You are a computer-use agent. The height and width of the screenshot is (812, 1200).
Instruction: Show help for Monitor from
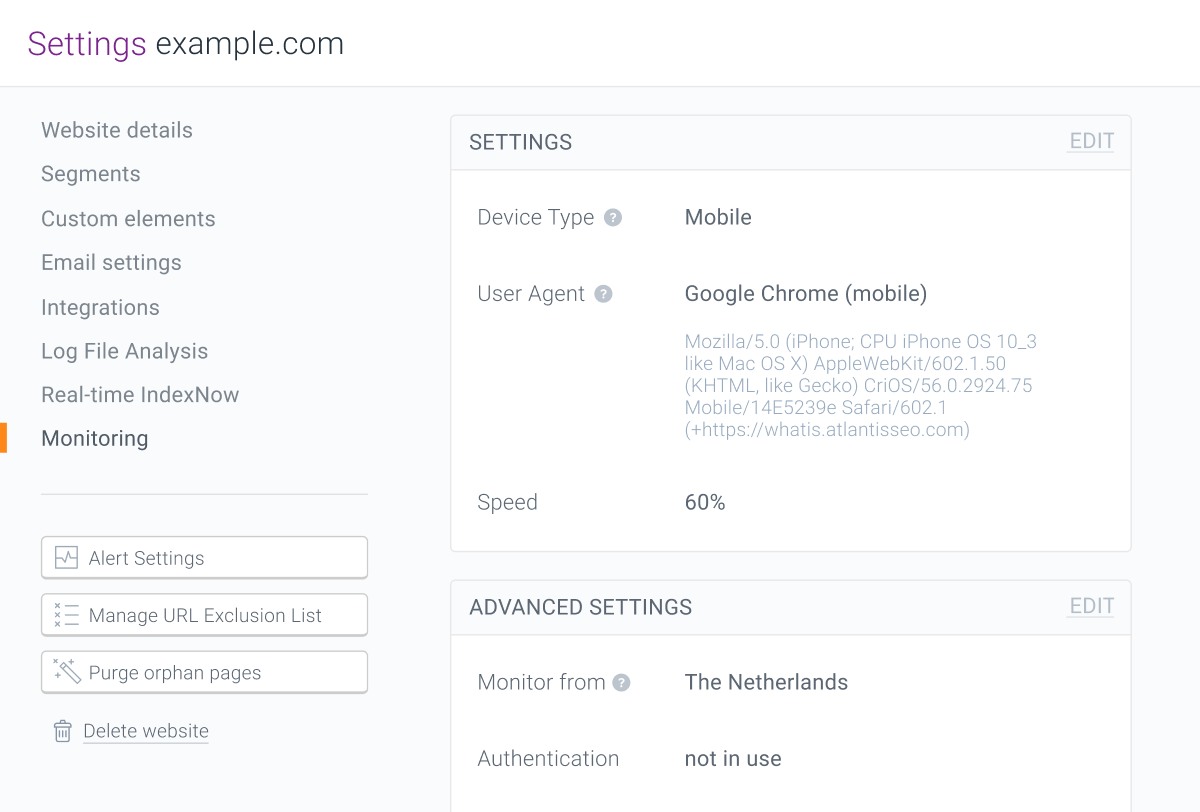621,683
